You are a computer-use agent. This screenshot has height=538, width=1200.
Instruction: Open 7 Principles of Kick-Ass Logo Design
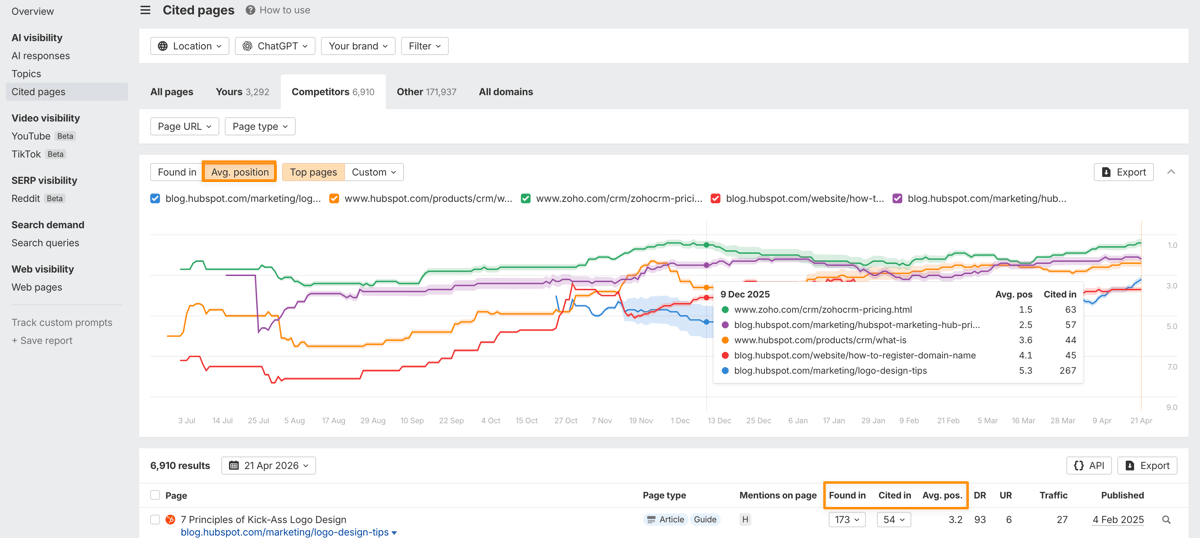pyautogui.click(x=263, y=520)
